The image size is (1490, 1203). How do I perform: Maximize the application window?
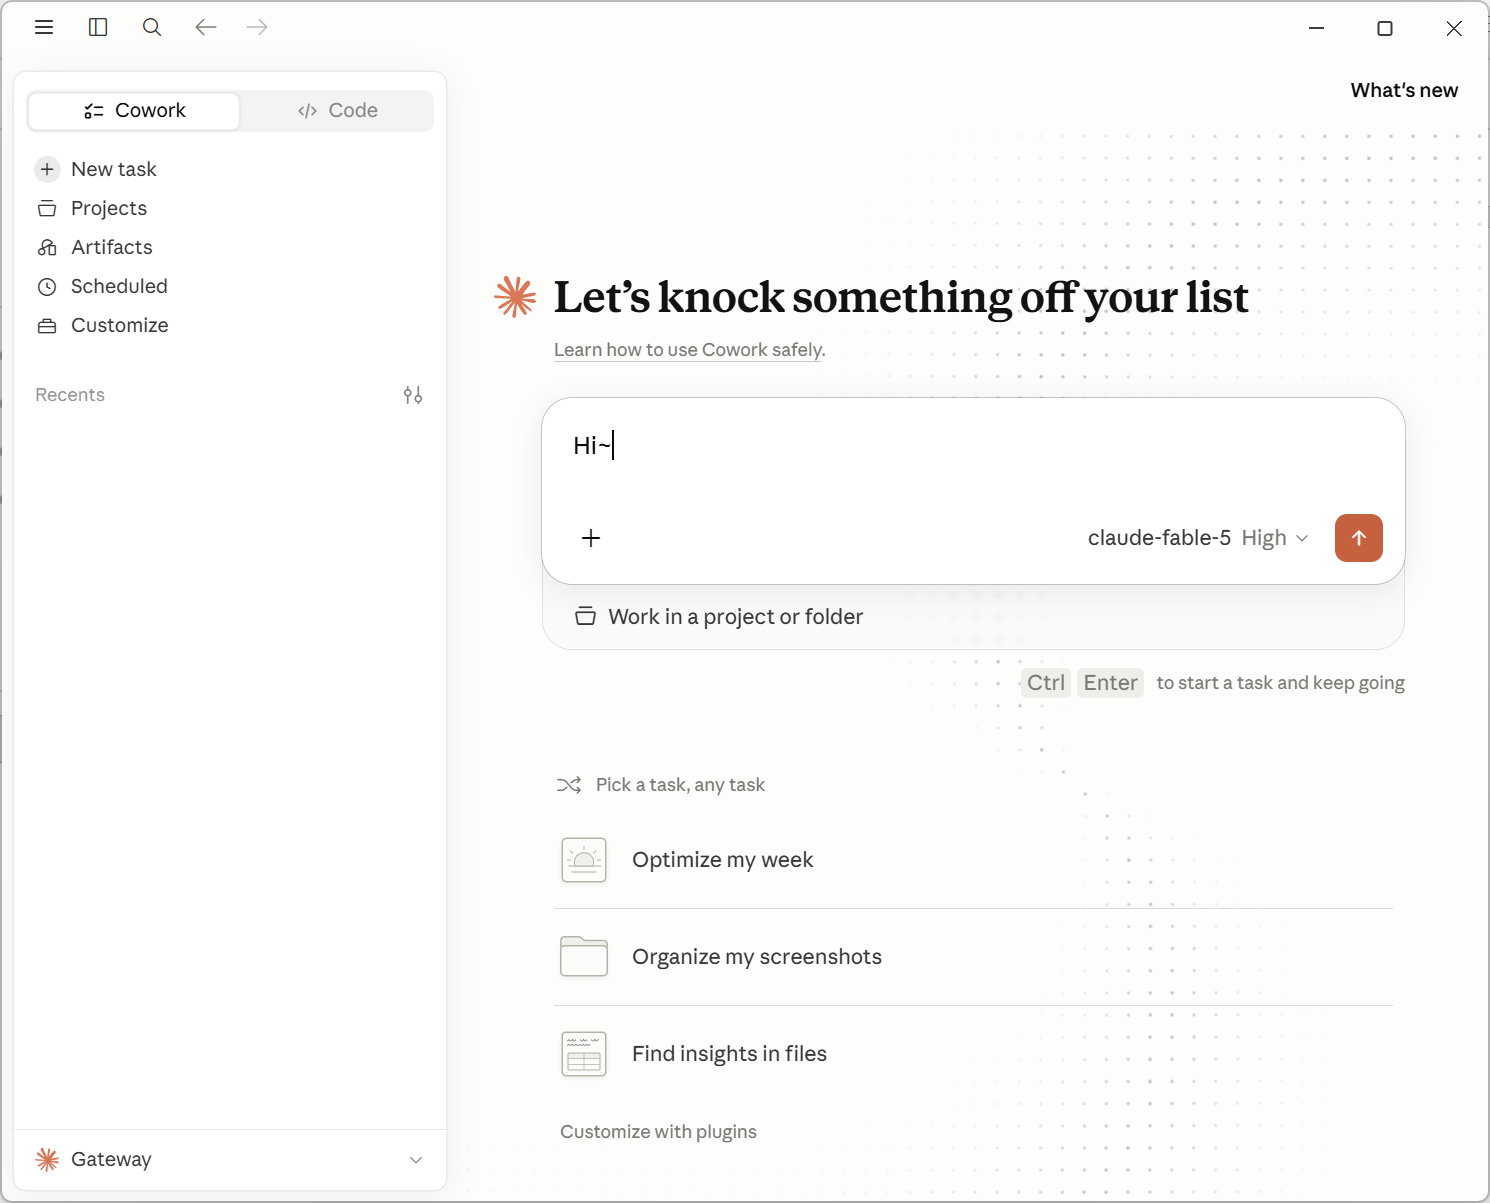point(1385,28)
